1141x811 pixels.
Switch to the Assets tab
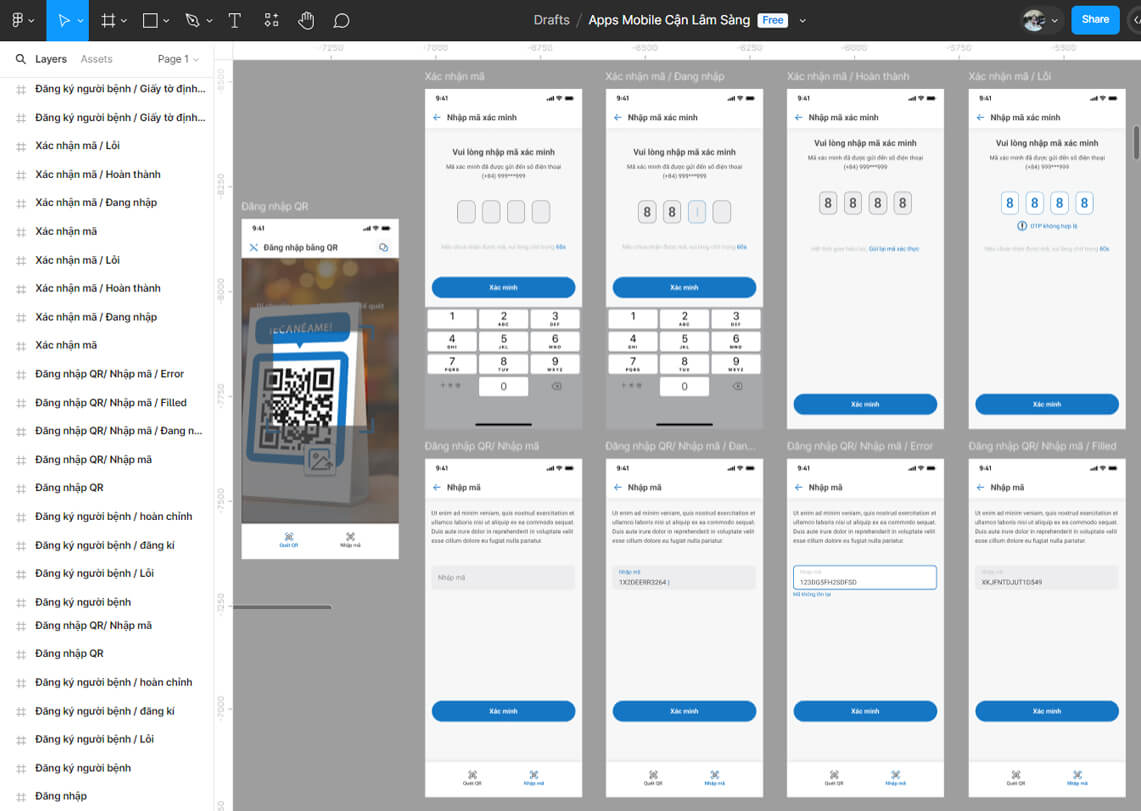pos(96,60)
